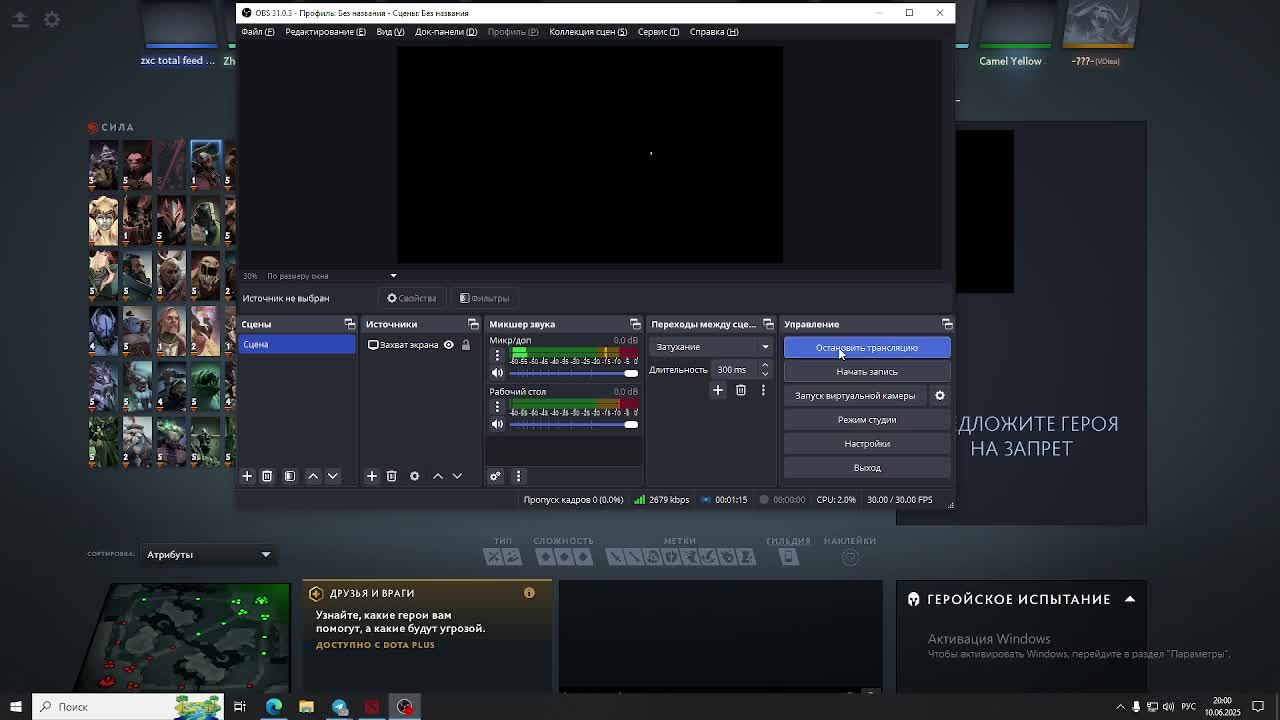The image size is (1280, 720).
Task: Open advanced audio properties gears icon
Action: (x=495, y=476)
